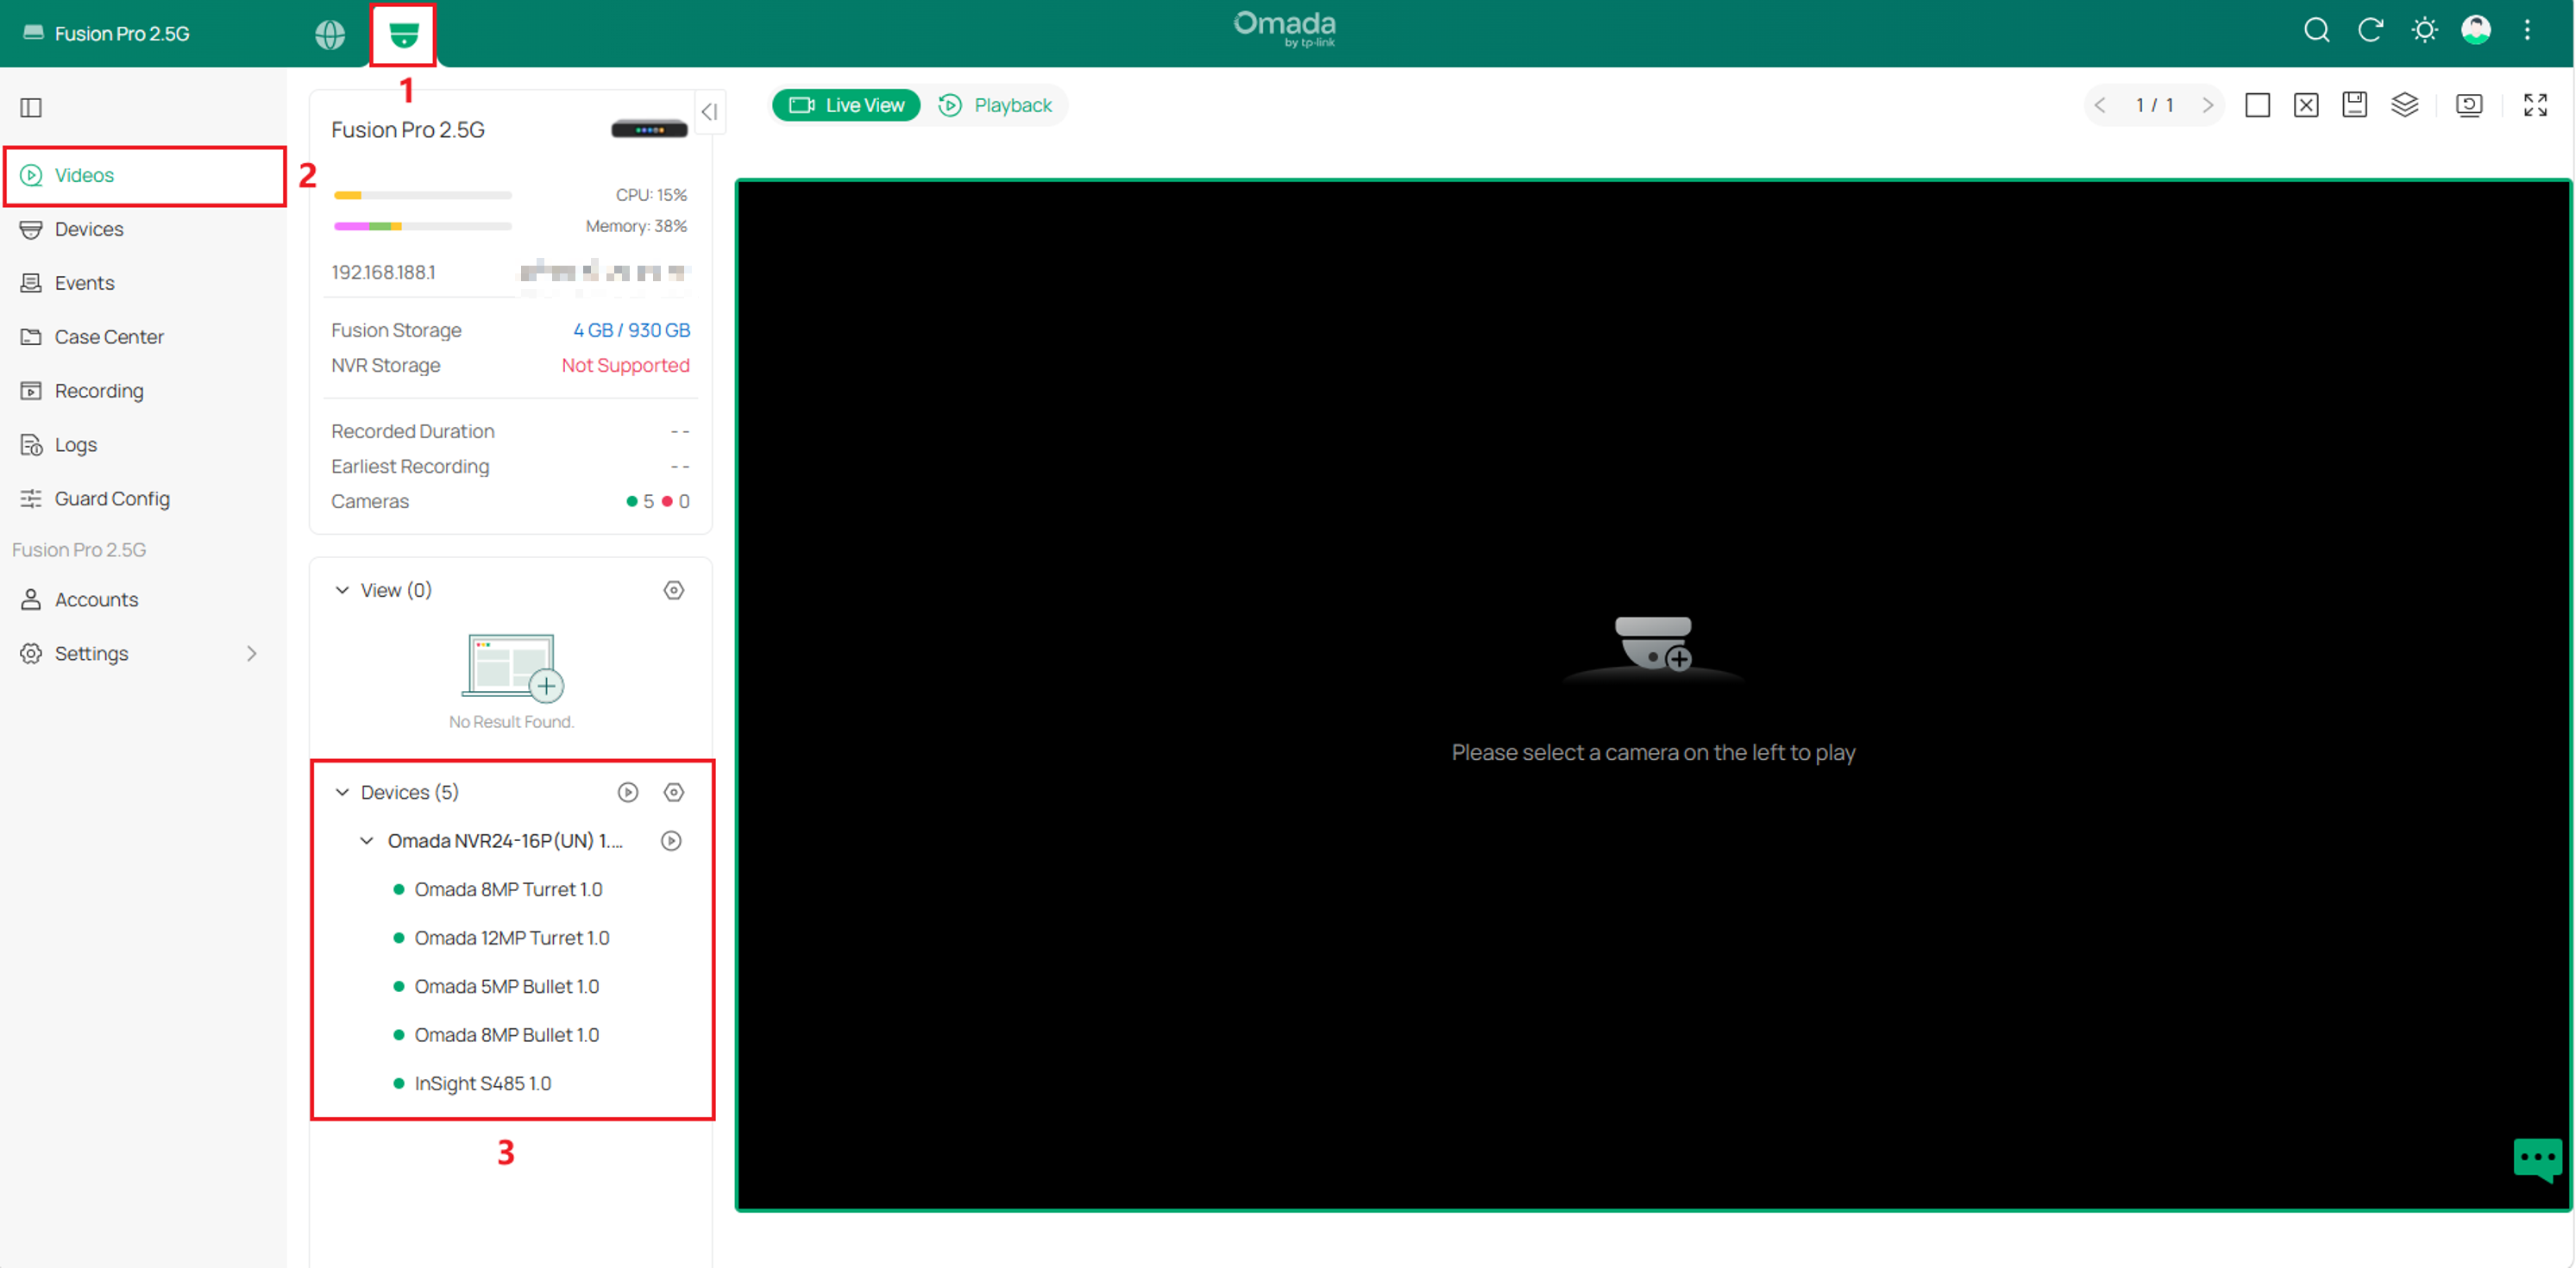The height and width of the screenshot is (1268, 2576).
Task: Open the three-dot more options menu
Action: click(2527, 30)
